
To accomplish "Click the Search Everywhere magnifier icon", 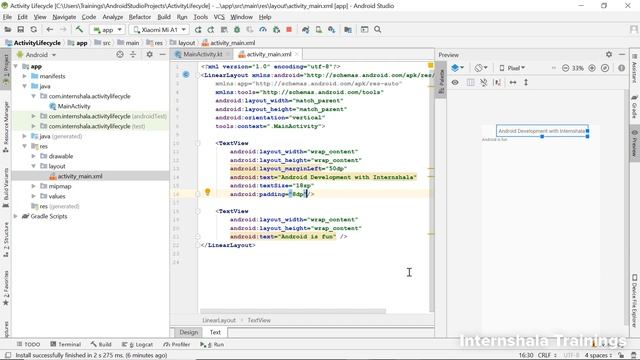I will (x=378, y=29).
